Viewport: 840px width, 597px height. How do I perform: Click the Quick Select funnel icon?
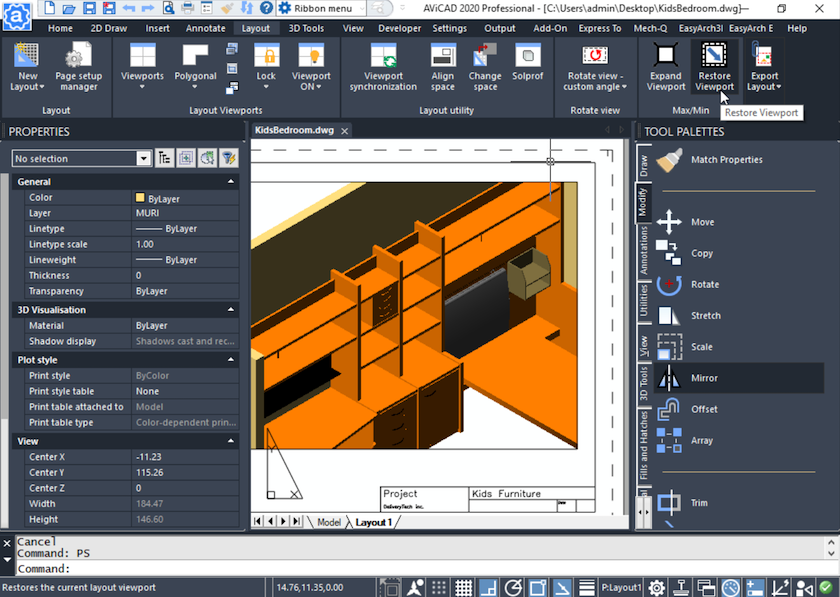tap(229, 158)
